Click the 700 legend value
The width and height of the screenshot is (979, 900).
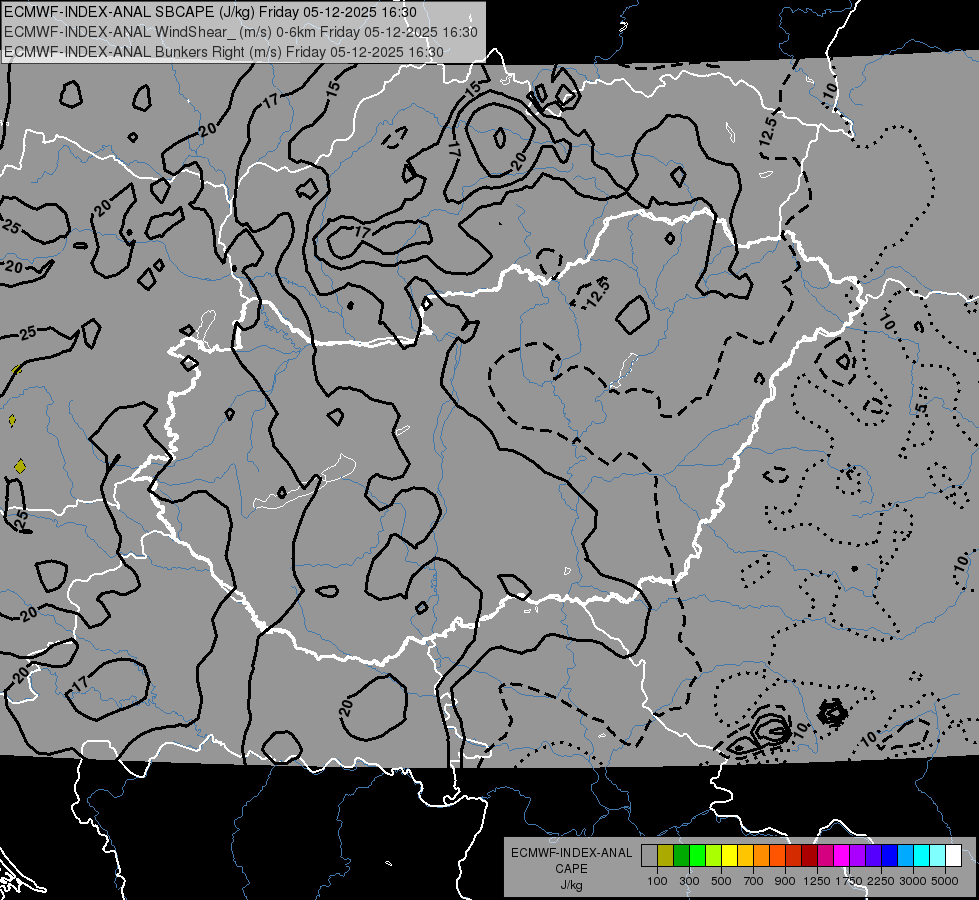[754, 881]
